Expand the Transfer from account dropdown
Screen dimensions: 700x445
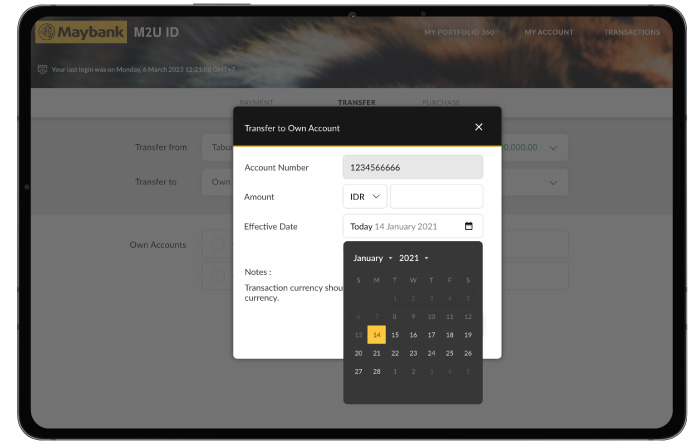coord(553,148)
